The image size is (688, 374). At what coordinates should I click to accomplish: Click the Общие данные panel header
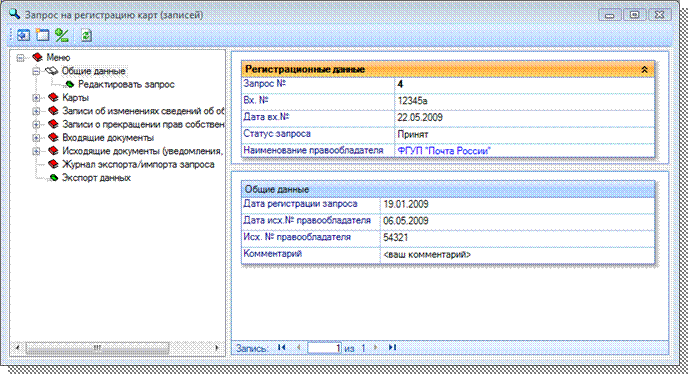pyautogui.click(x=448, y=189)
